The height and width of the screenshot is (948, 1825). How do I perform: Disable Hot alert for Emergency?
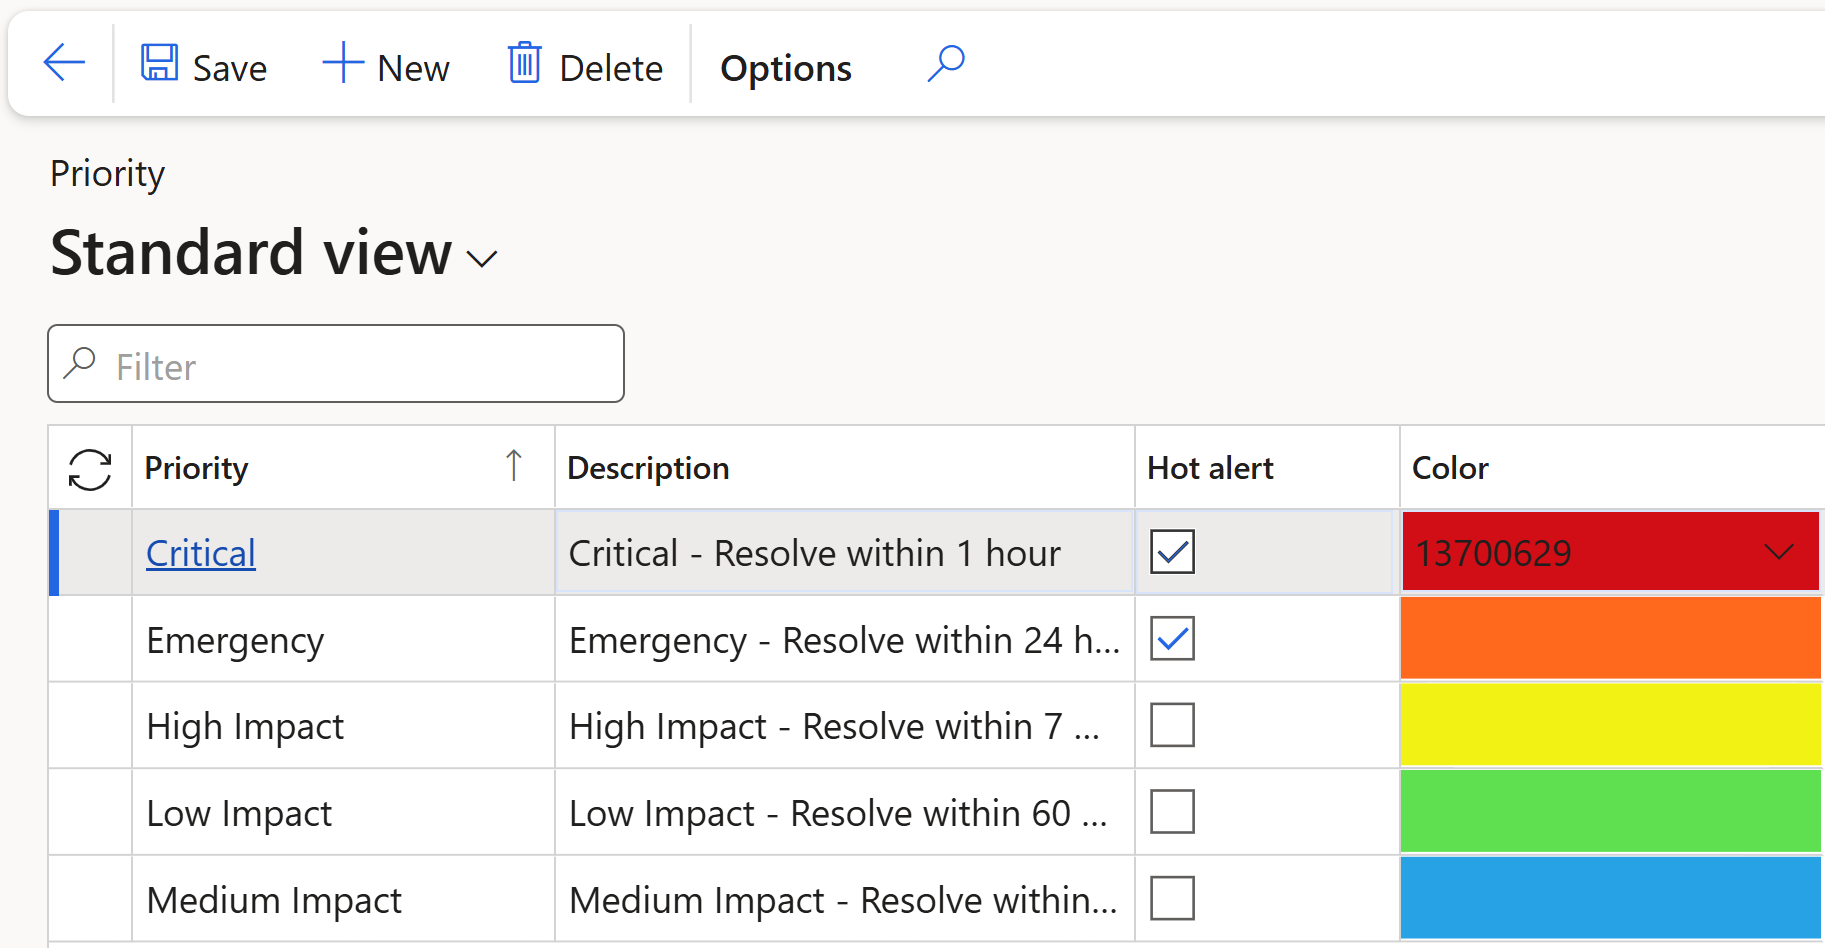click(1171, 637)
